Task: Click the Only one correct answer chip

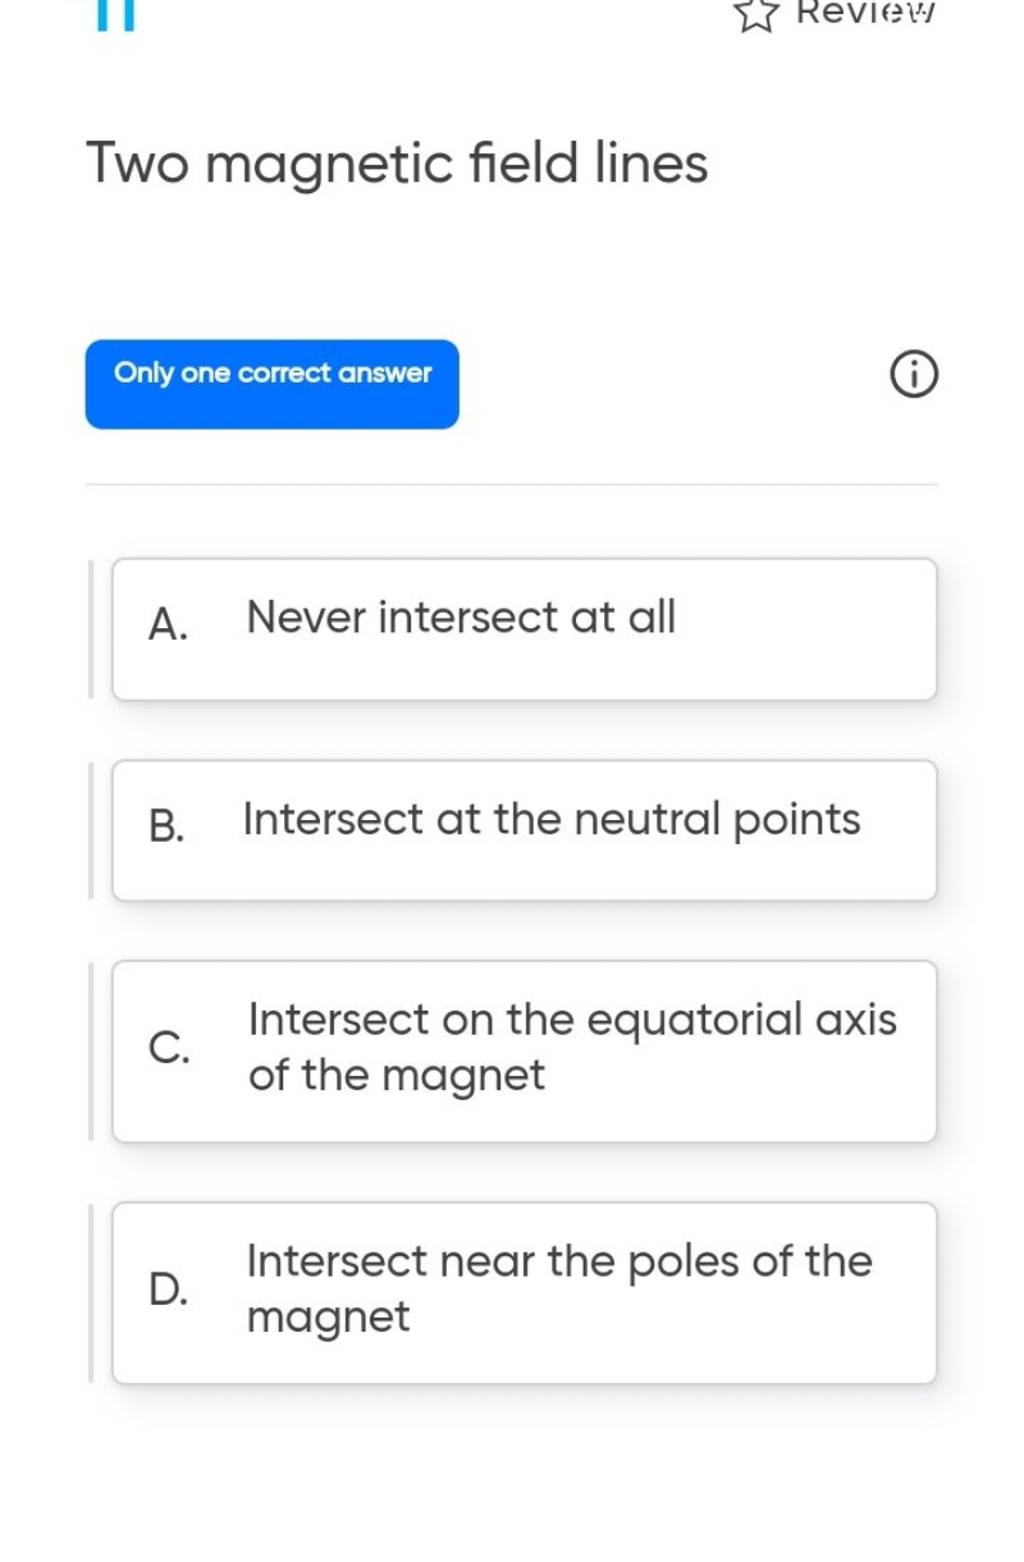Action: click(x=272, y=384)
